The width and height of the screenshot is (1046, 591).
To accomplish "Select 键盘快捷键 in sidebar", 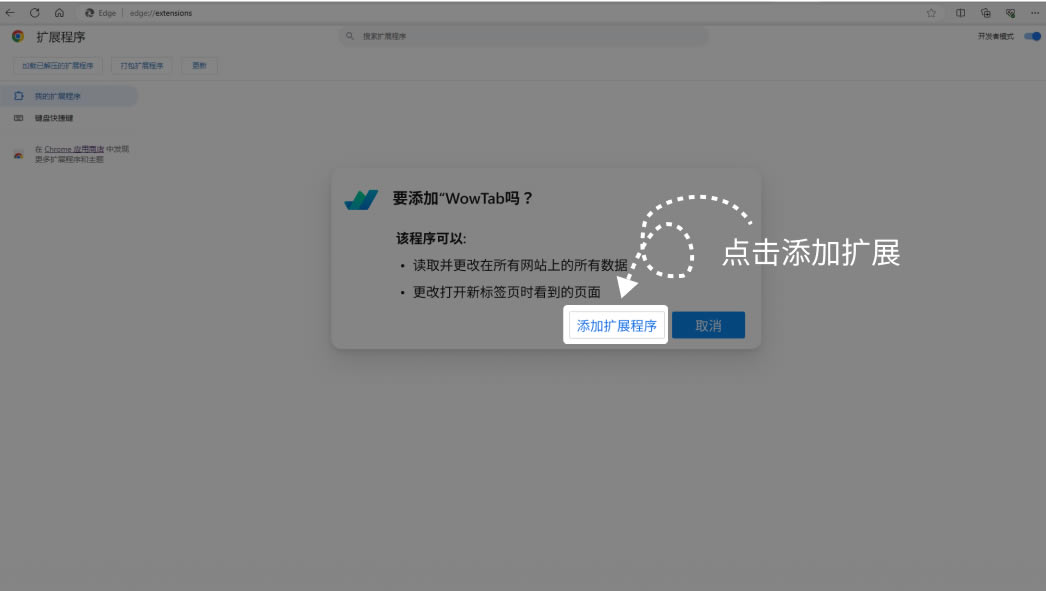I will pyautogui.click(x=54, y=118).
